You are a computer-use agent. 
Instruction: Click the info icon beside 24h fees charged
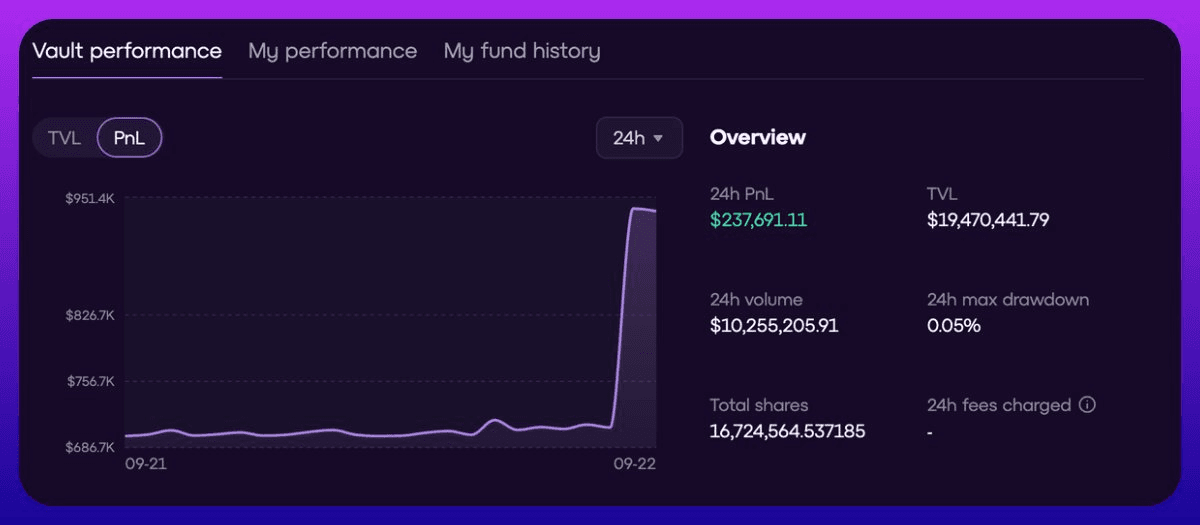pos(1087,405)
